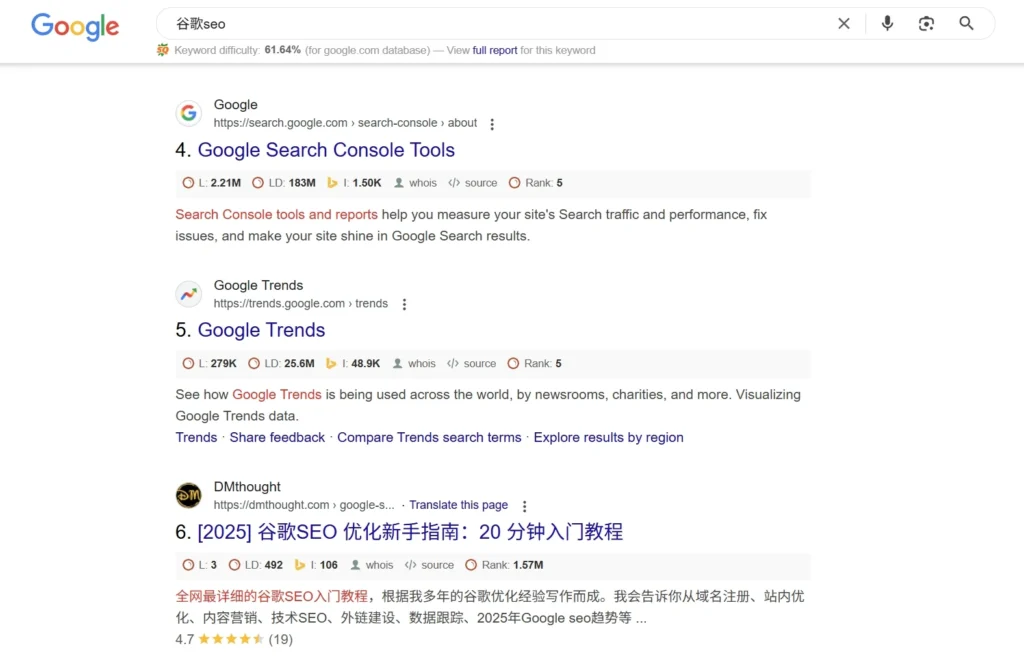Click the keyword difficulty flame icon
This screenshot has height=659, width=1024.
coord(162,49)
